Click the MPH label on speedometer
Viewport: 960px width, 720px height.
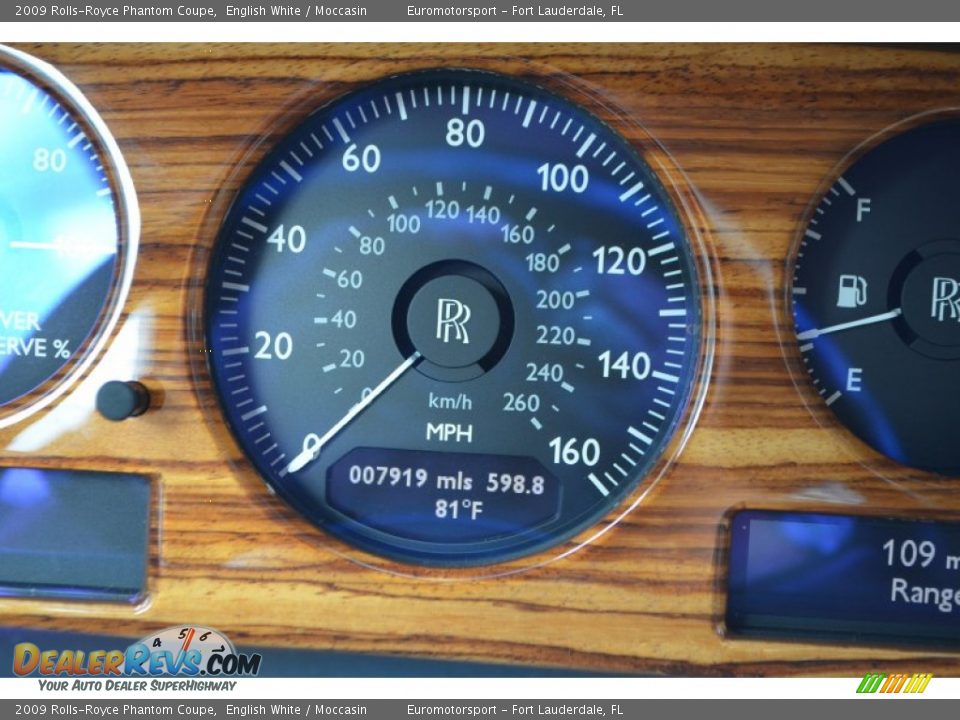tap(449, 432)
